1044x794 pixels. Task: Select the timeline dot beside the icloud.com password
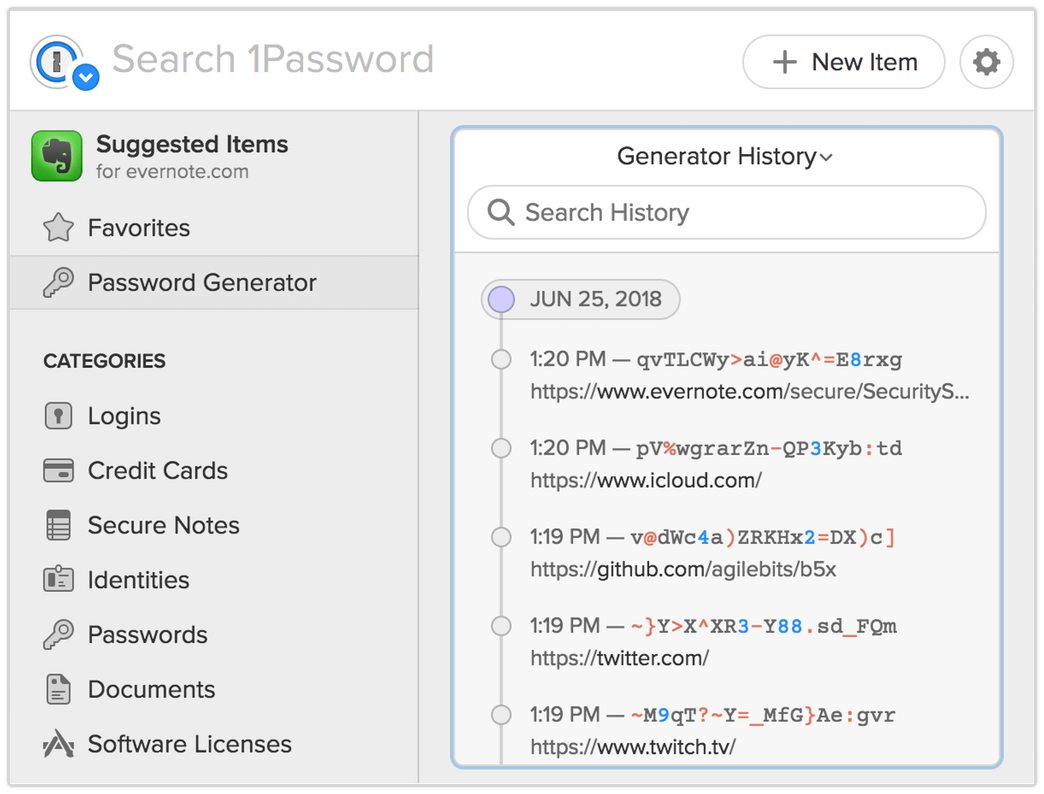(x=501, y=448)
